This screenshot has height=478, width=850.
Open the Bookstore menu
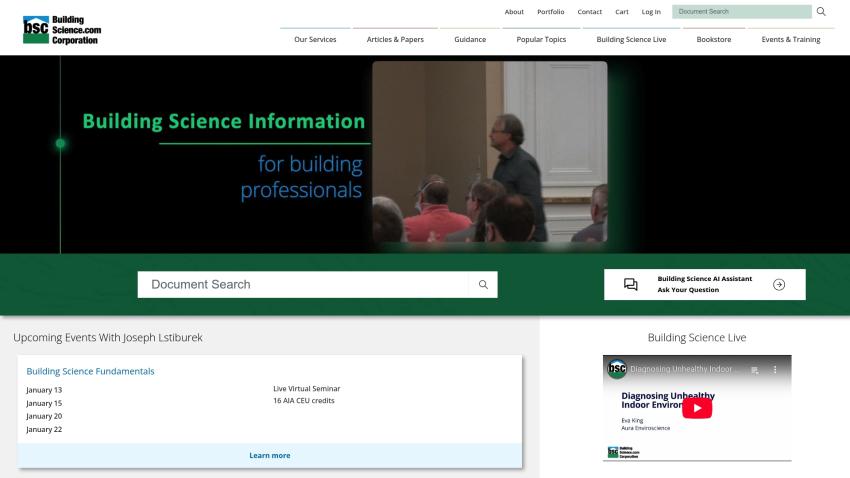tap(713, 40)
